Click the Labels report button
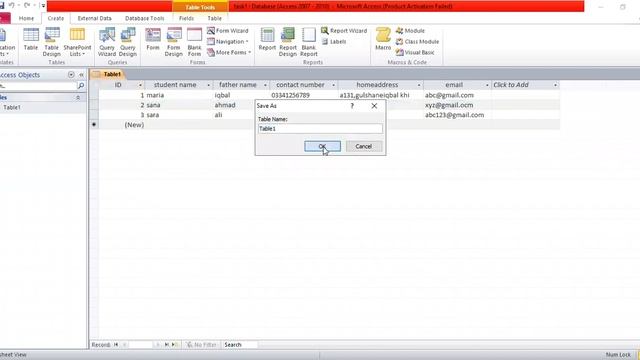Screen dimensions: 640x360 [334, 42]
